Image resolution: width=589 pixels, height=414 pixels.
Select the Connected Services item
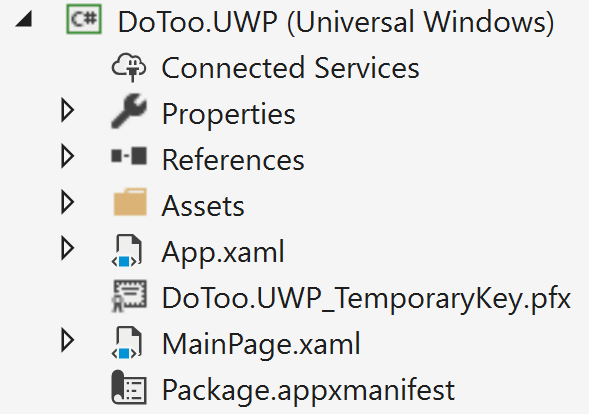pyautogui.click(x=290, y=68)
